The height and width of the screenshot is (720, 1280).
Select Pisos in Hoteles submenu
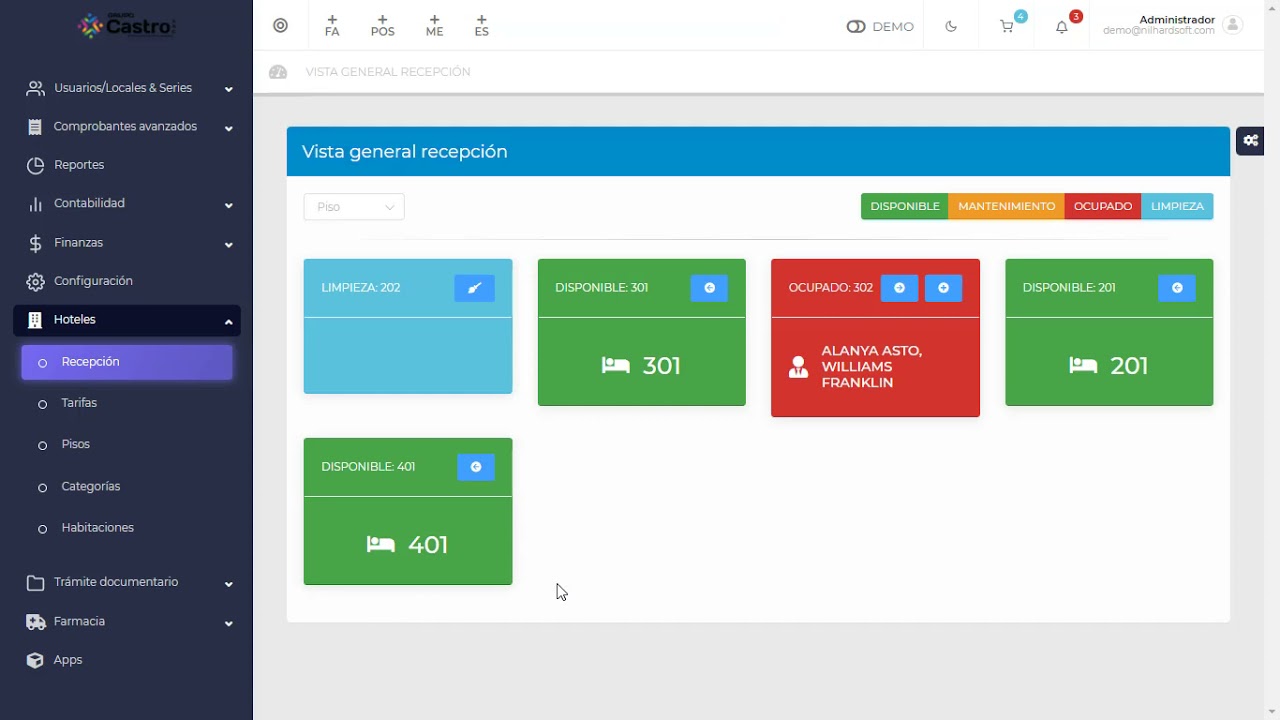(x=127, y=444)
